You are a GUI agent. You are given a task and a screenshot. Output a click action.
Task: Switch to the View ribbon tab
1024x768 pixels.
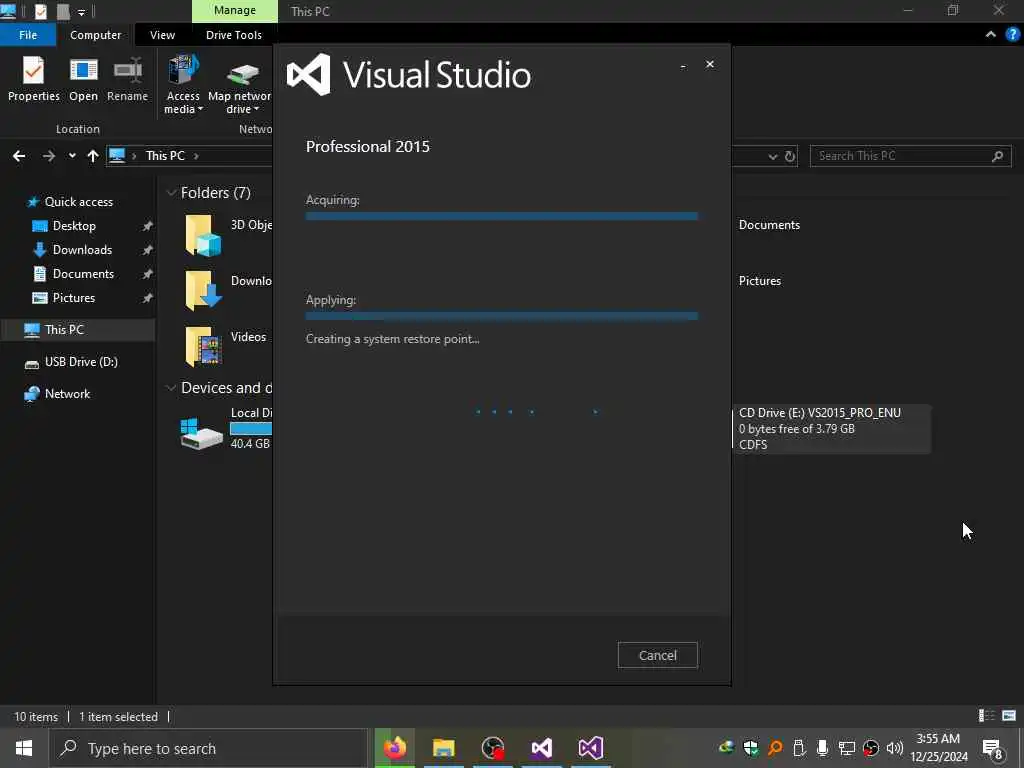tap(162, 35)
